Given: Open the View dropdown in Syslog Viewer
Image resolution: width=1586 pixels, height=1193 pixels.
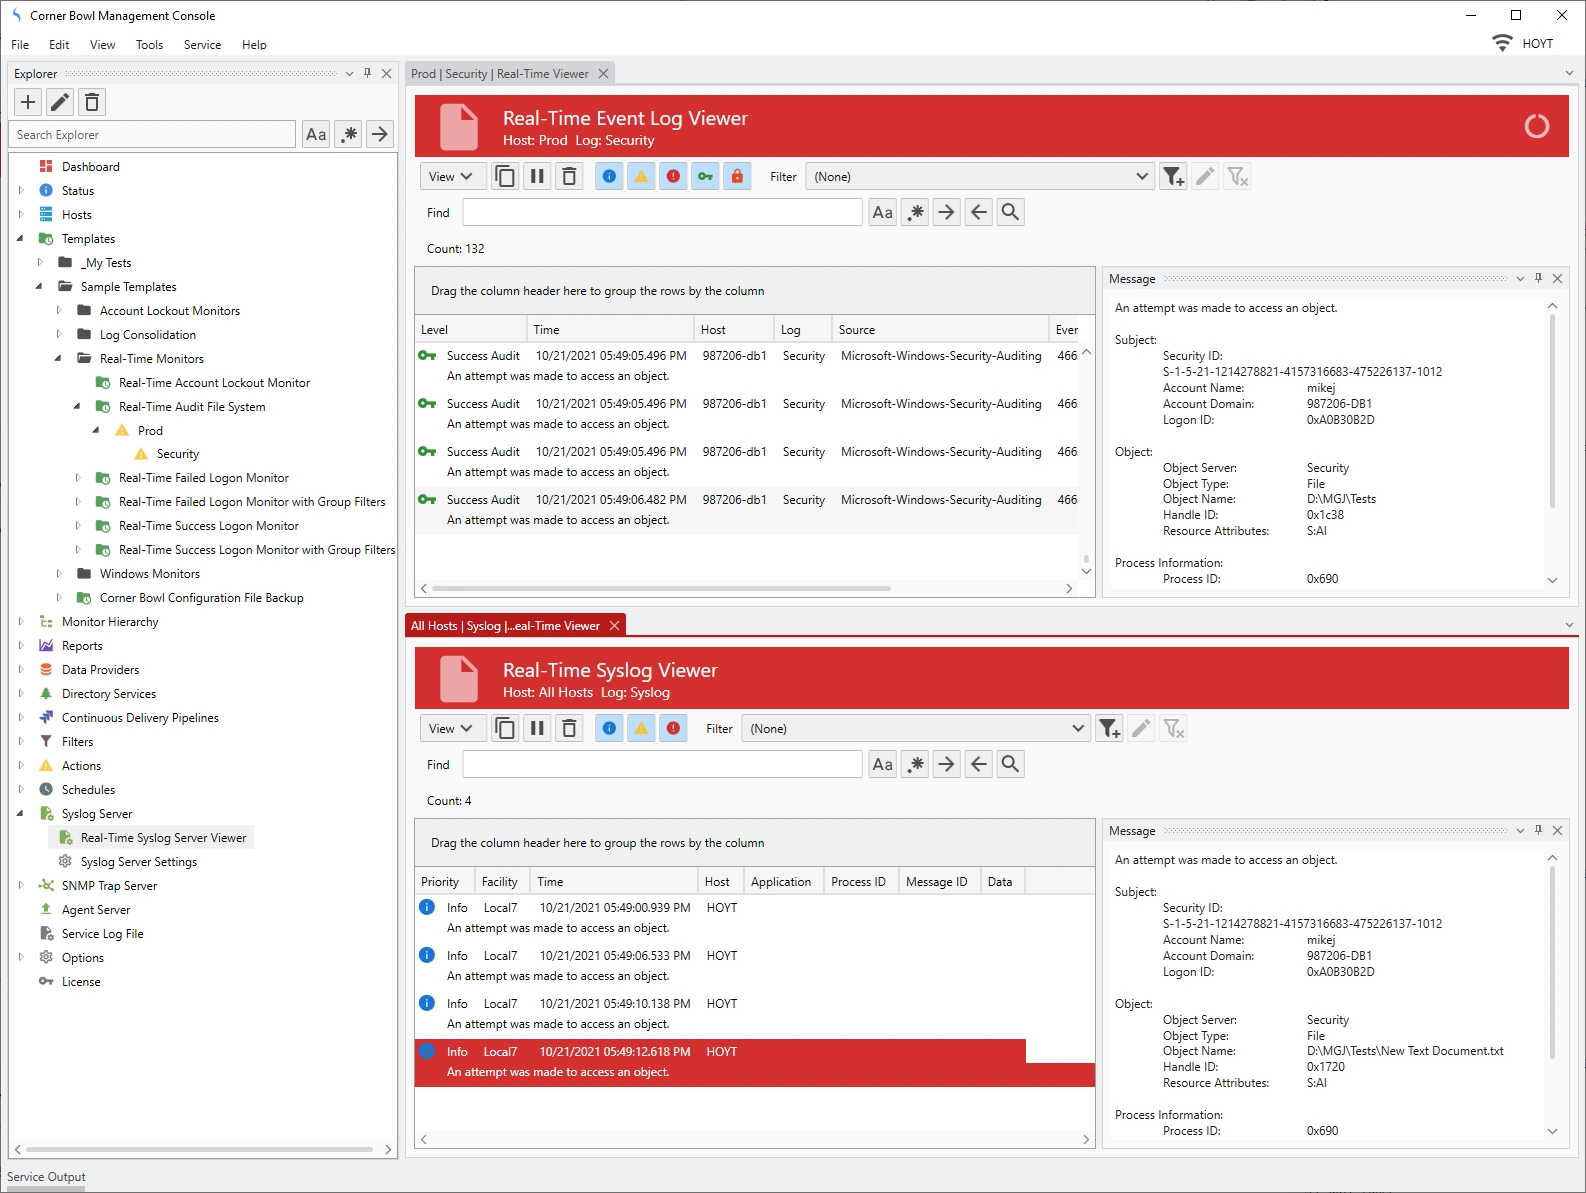Looking at the screenshot, I should (451, 729).
